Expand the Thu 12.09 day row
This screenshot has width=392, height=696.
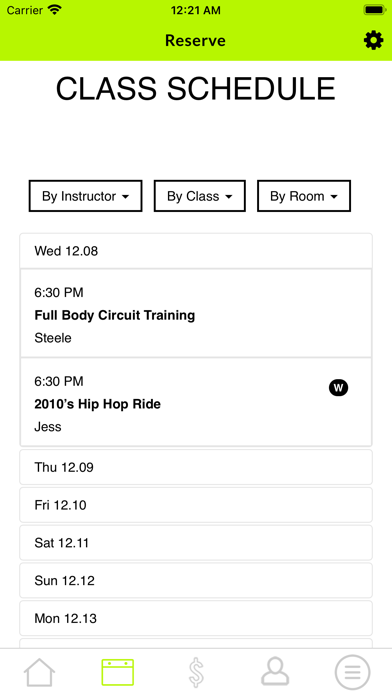pyautogui.click(x=196, y=467)
